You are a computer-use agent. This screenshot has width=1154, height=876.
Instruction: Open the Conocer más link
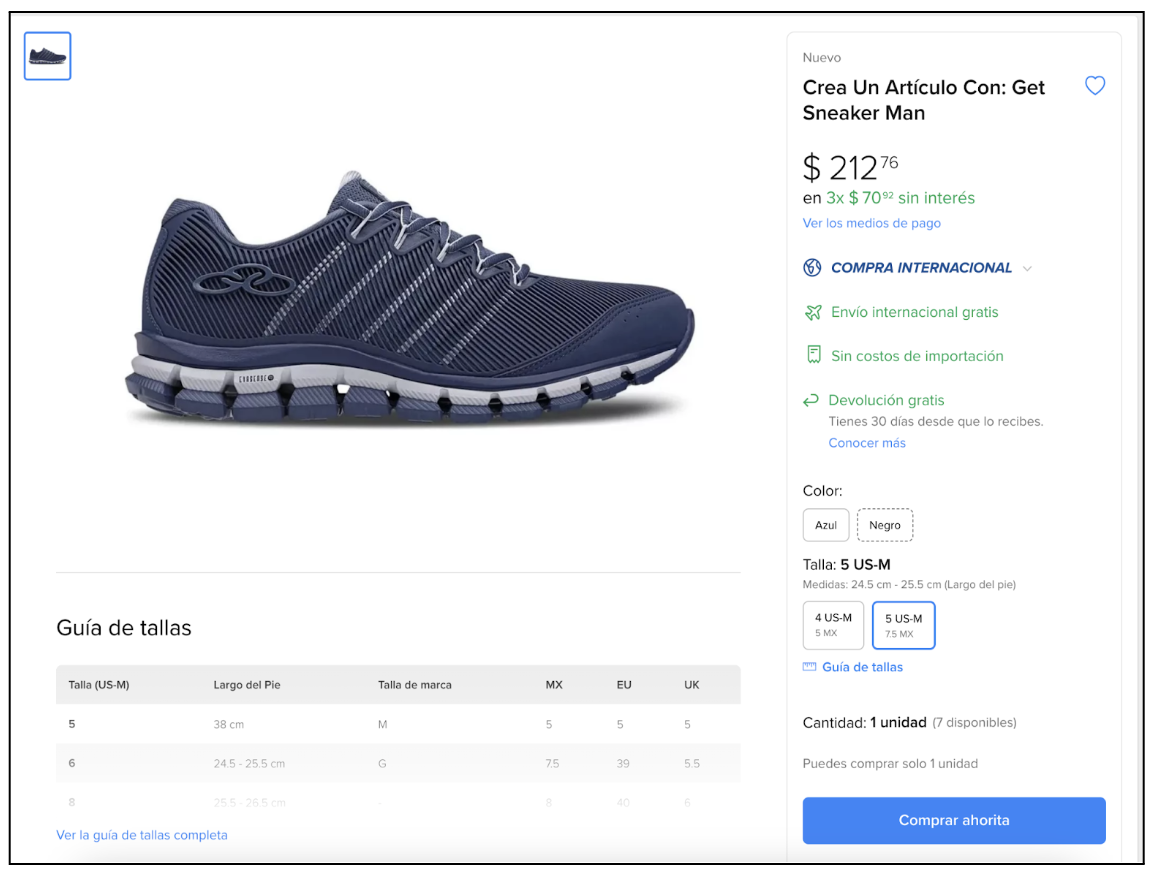coord(867,443)
